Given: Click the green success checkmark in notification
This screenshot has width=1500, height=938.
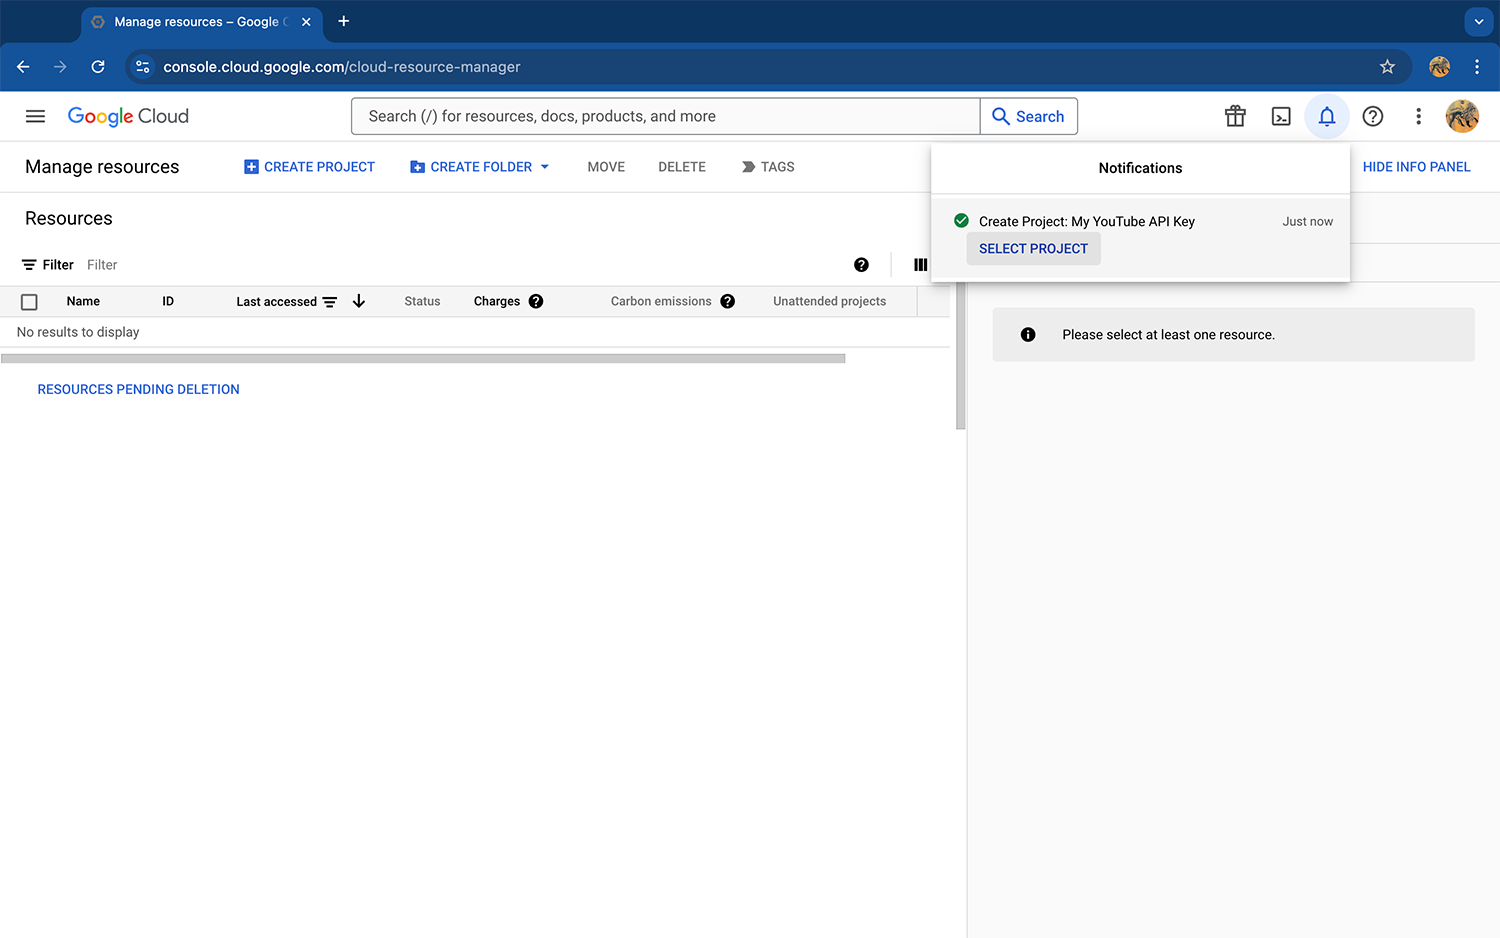Looking at the screenshot, I should click(961, 220).
